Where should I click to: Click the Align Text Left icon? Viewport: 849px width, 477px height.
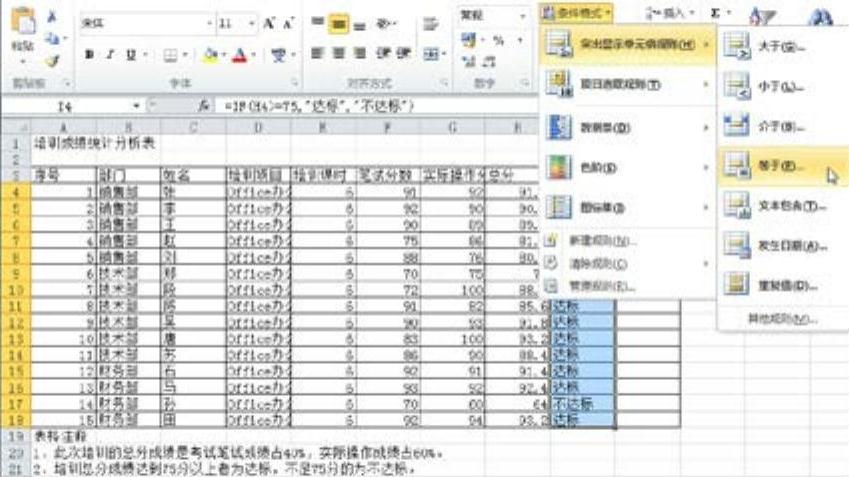coord(317,53)
